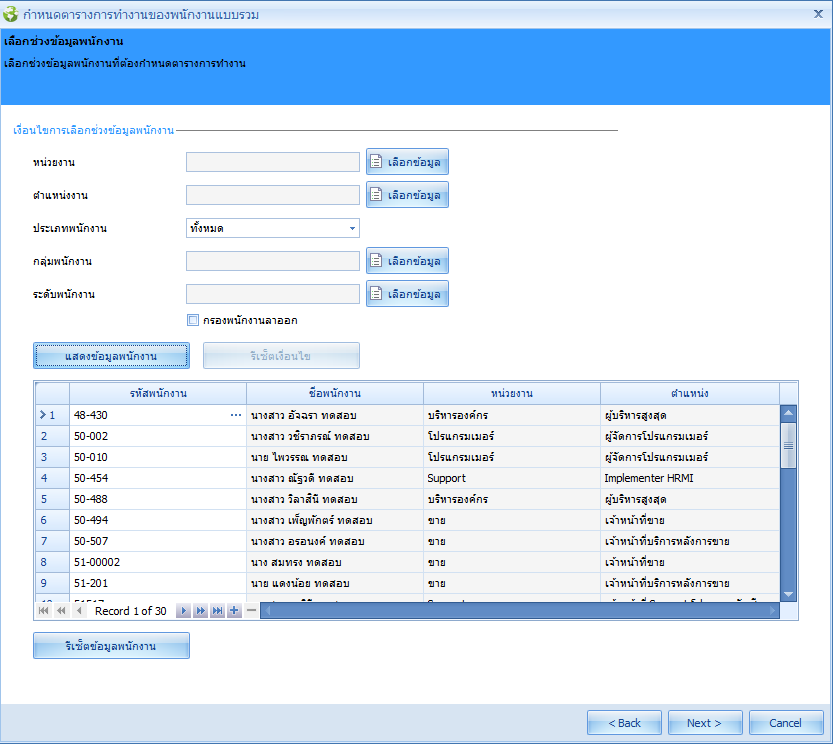833x745 pixels.
Task: Click ตำแหน่งงาน input field
Action: (273, 195)
